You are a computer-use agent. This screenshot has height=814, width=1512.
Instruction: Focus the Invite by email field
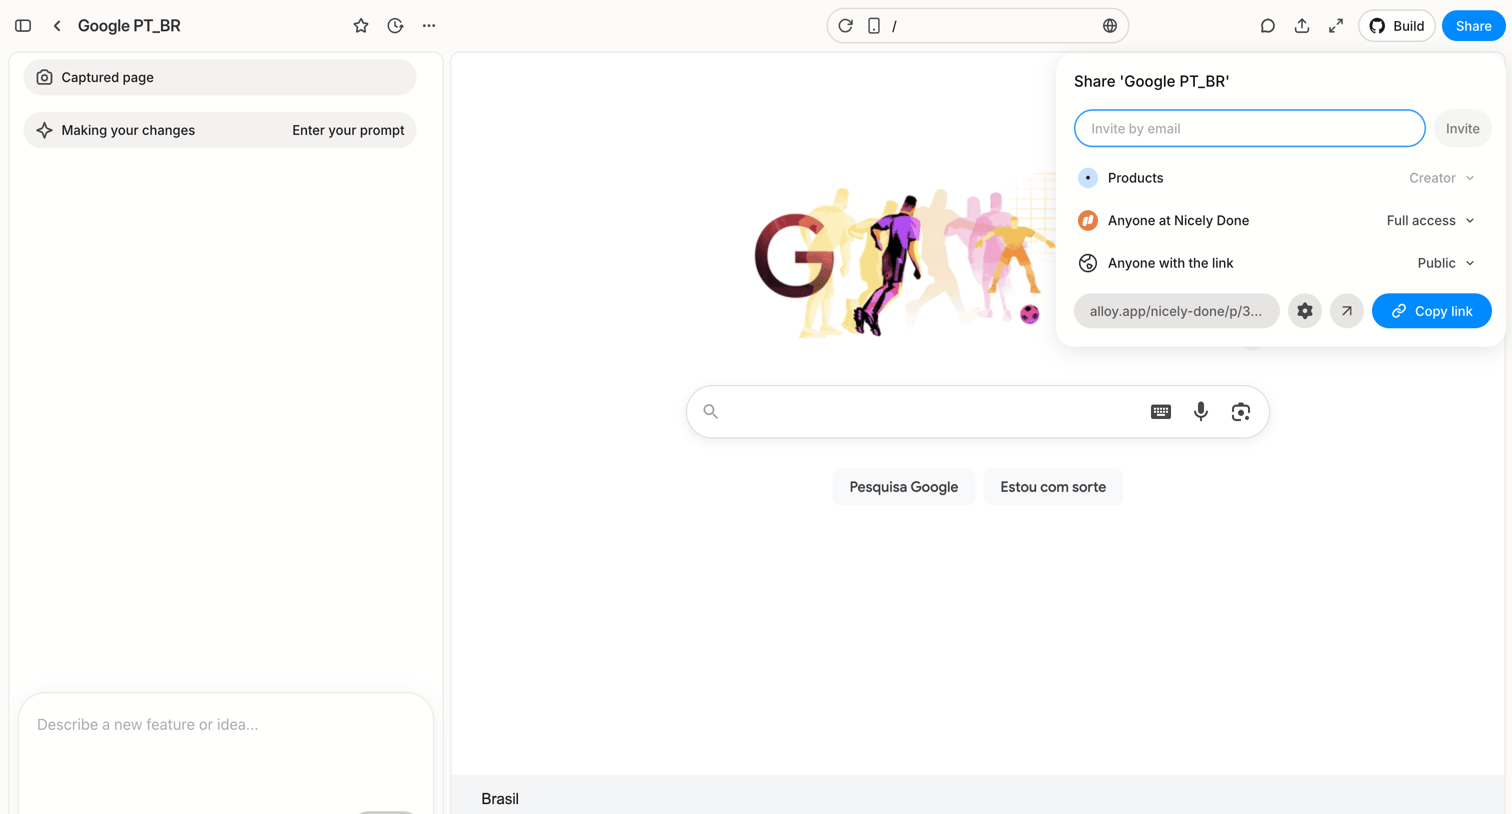click(x=1249, y=128)
